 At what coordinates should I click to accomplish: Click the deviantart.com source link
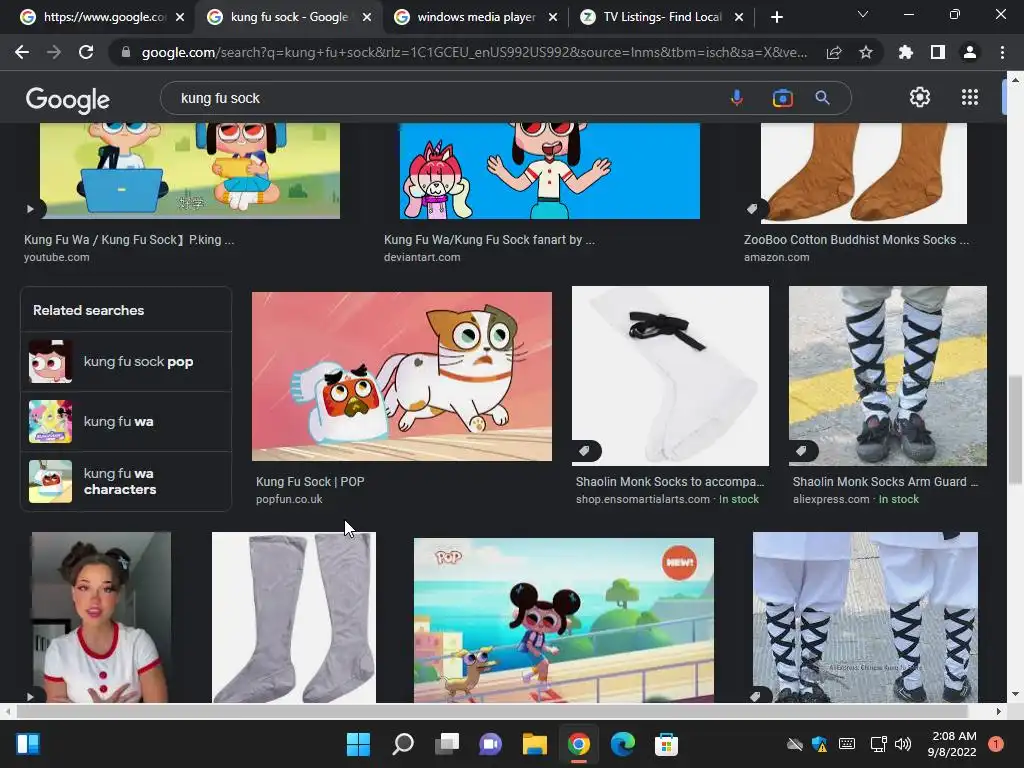tap(422, 257)
